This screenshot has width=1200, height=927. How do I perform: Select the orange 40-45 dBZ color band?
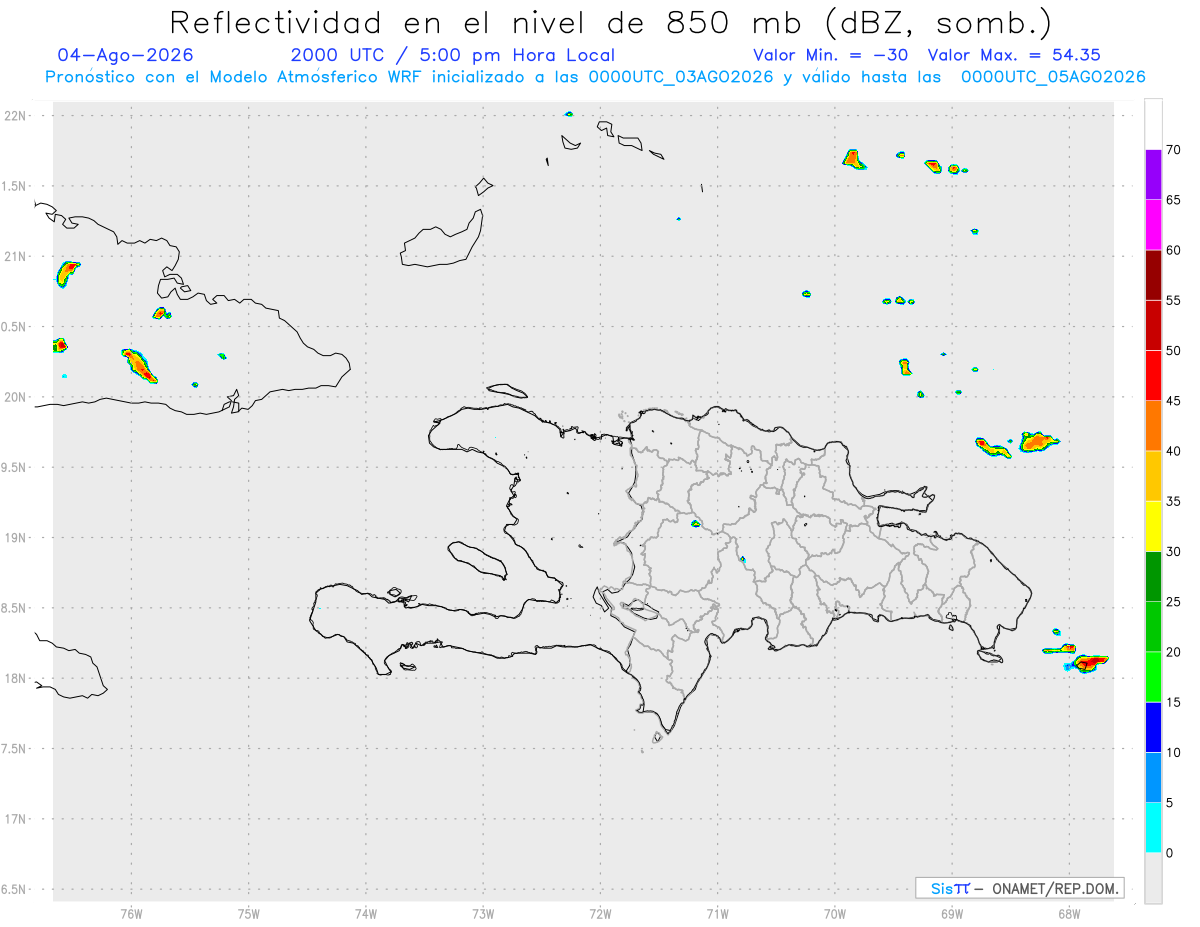(1153, 426)
